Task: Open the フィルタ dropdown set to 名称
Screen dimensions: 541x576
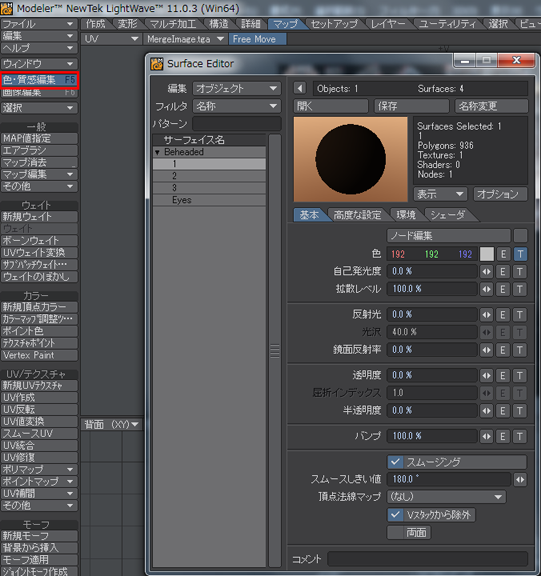Action: 237,106
